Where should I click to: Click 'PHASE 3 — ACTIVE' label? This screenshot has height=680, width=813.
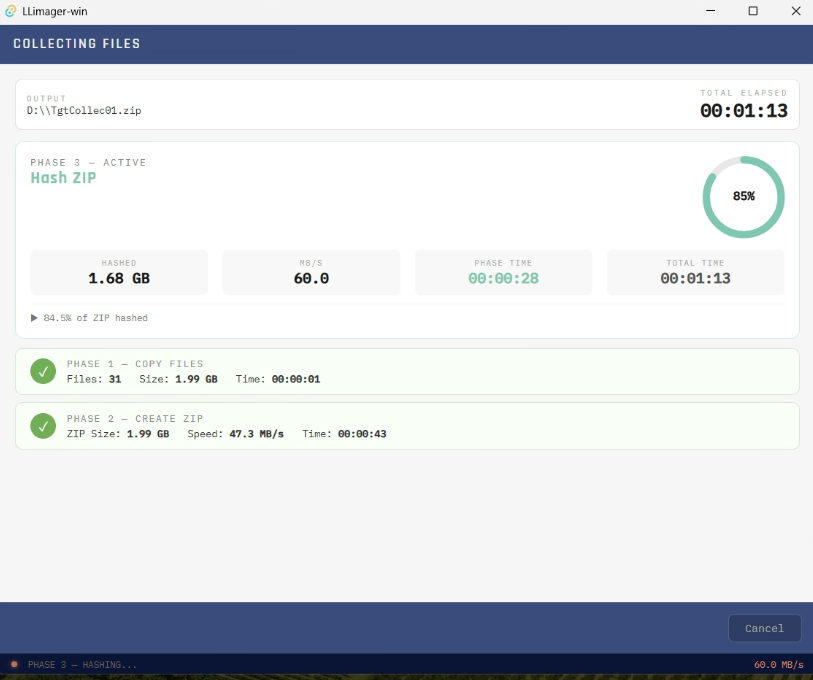click(x=88, y=162)
